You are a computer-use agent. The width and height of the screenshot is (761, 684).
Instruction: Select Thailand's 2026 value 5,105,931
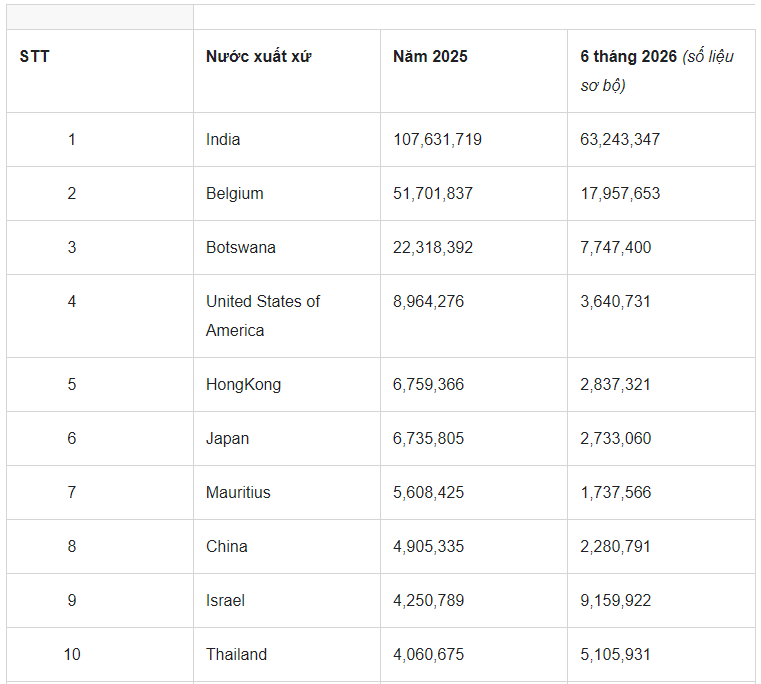tap(615, 654)
